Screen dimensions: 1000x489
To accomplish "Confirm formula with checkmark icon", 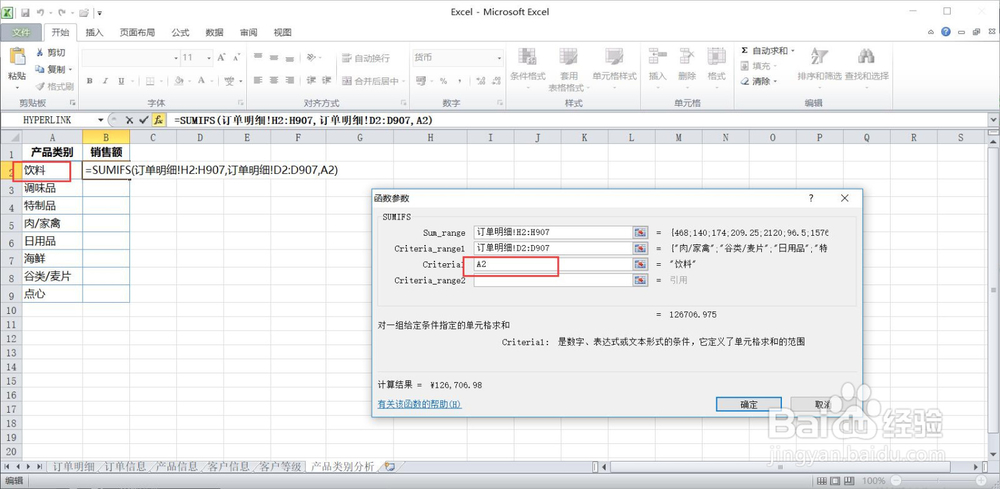I will [x=143, y=120].
